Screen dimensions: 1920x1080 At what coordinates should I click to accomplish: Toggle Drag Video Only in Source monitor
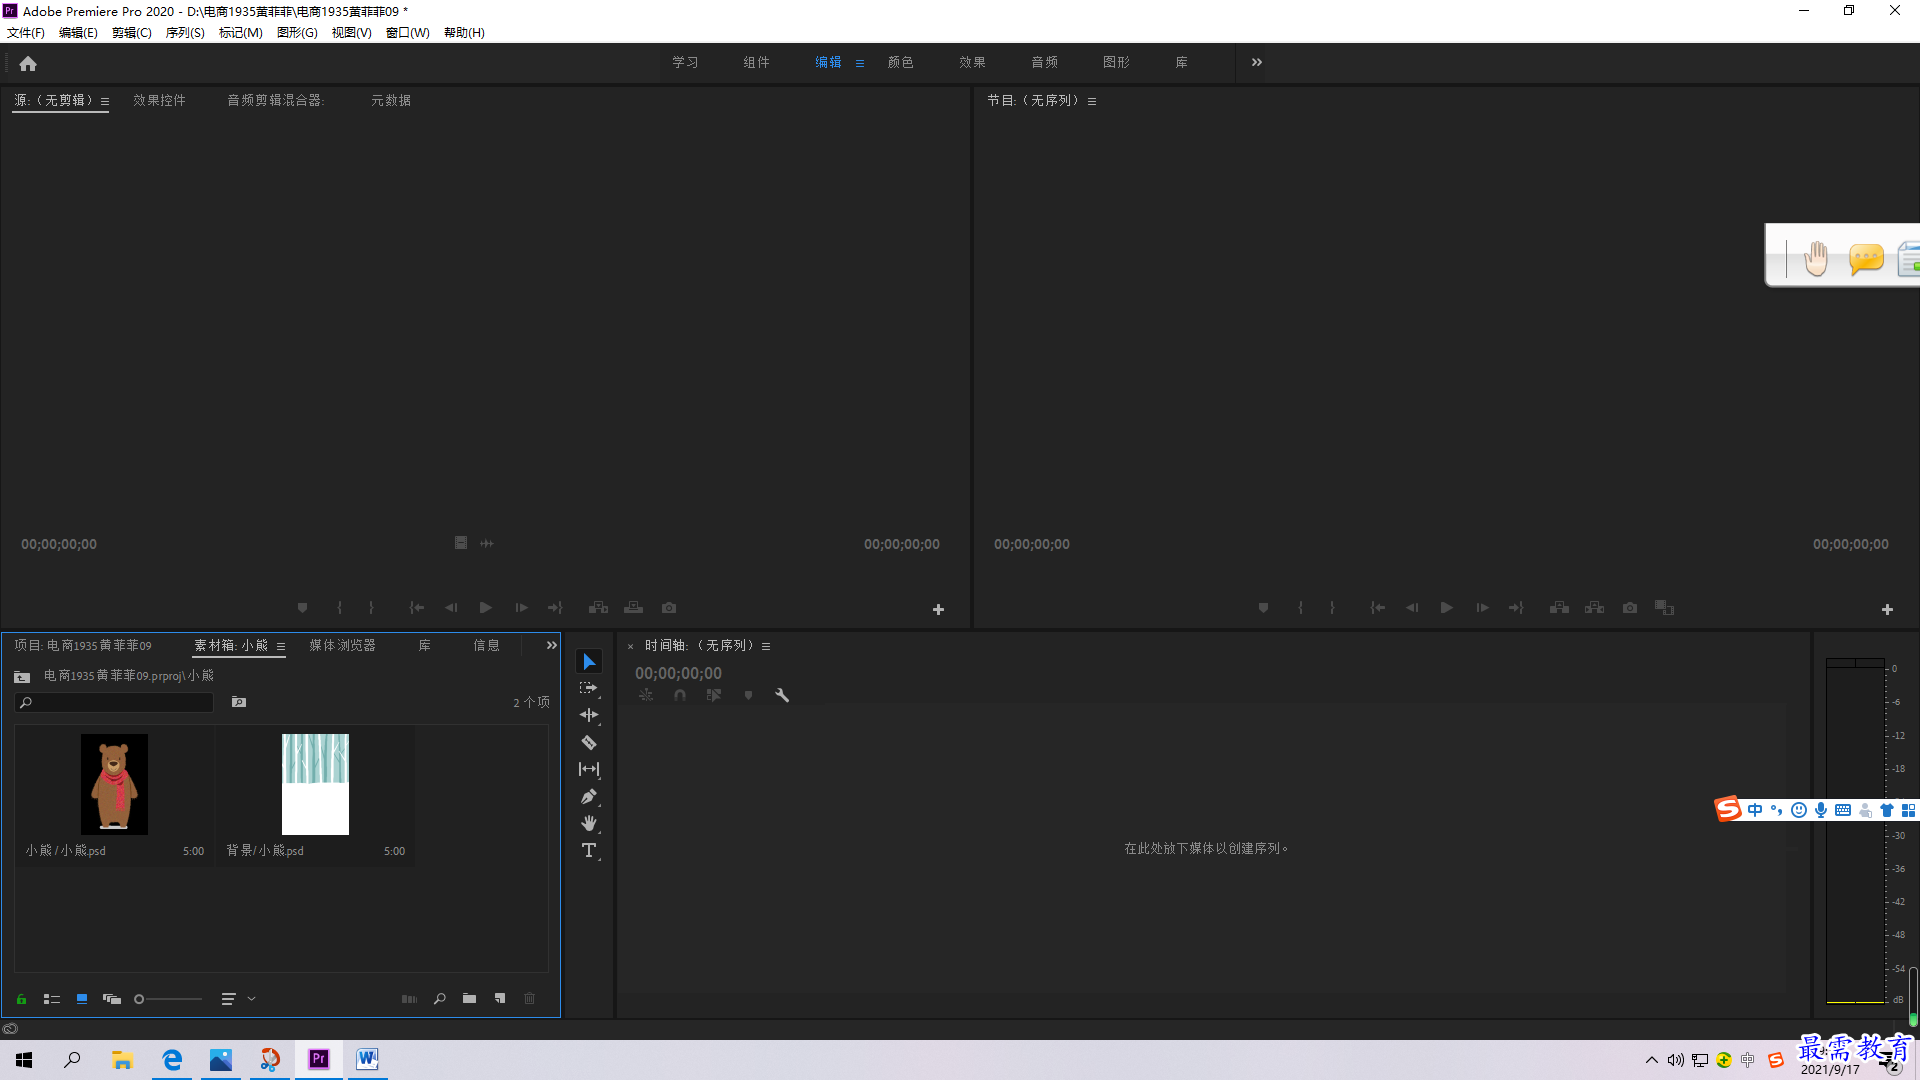(x=461, y=543)
